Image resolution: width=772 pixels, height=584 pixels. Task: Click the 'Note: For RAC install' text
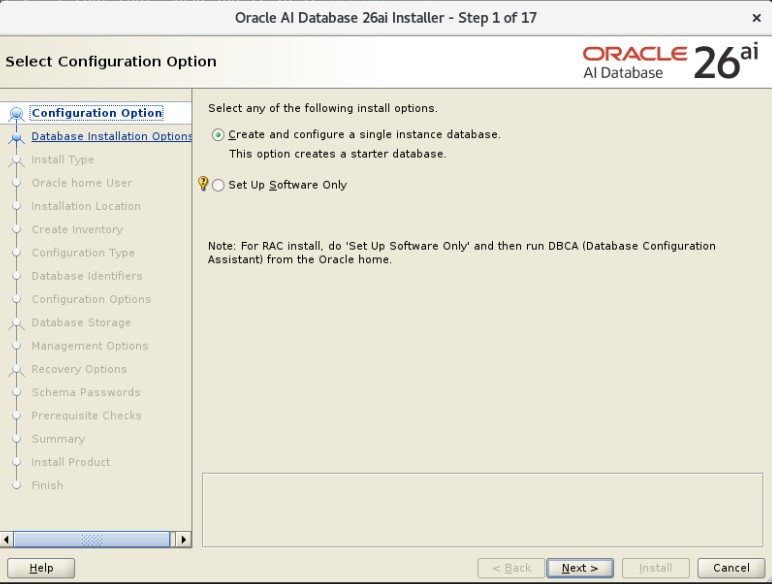coord(461,253)
